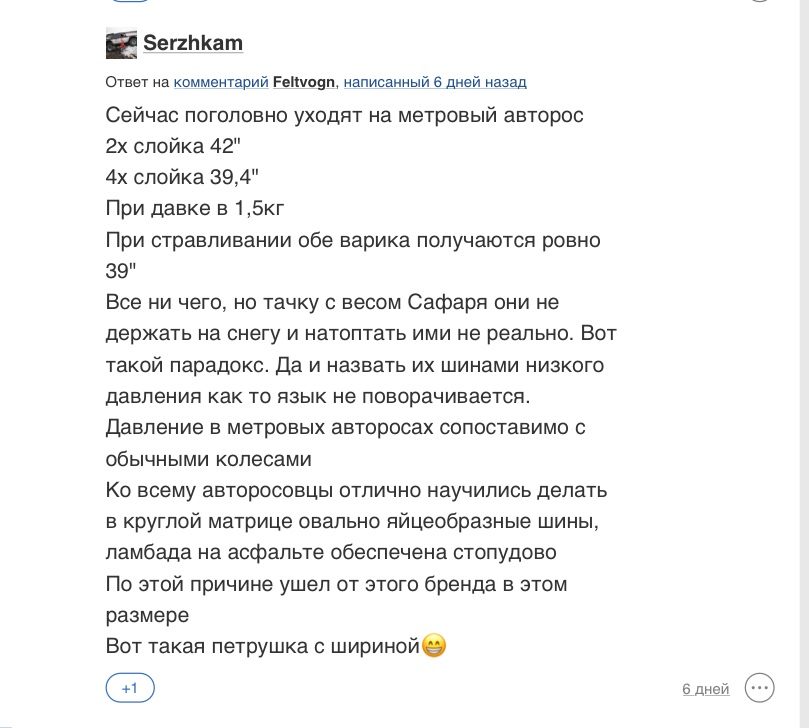Open the Serzhkam user profile link
The image size is (809, 728).
[x=193, y=43]
